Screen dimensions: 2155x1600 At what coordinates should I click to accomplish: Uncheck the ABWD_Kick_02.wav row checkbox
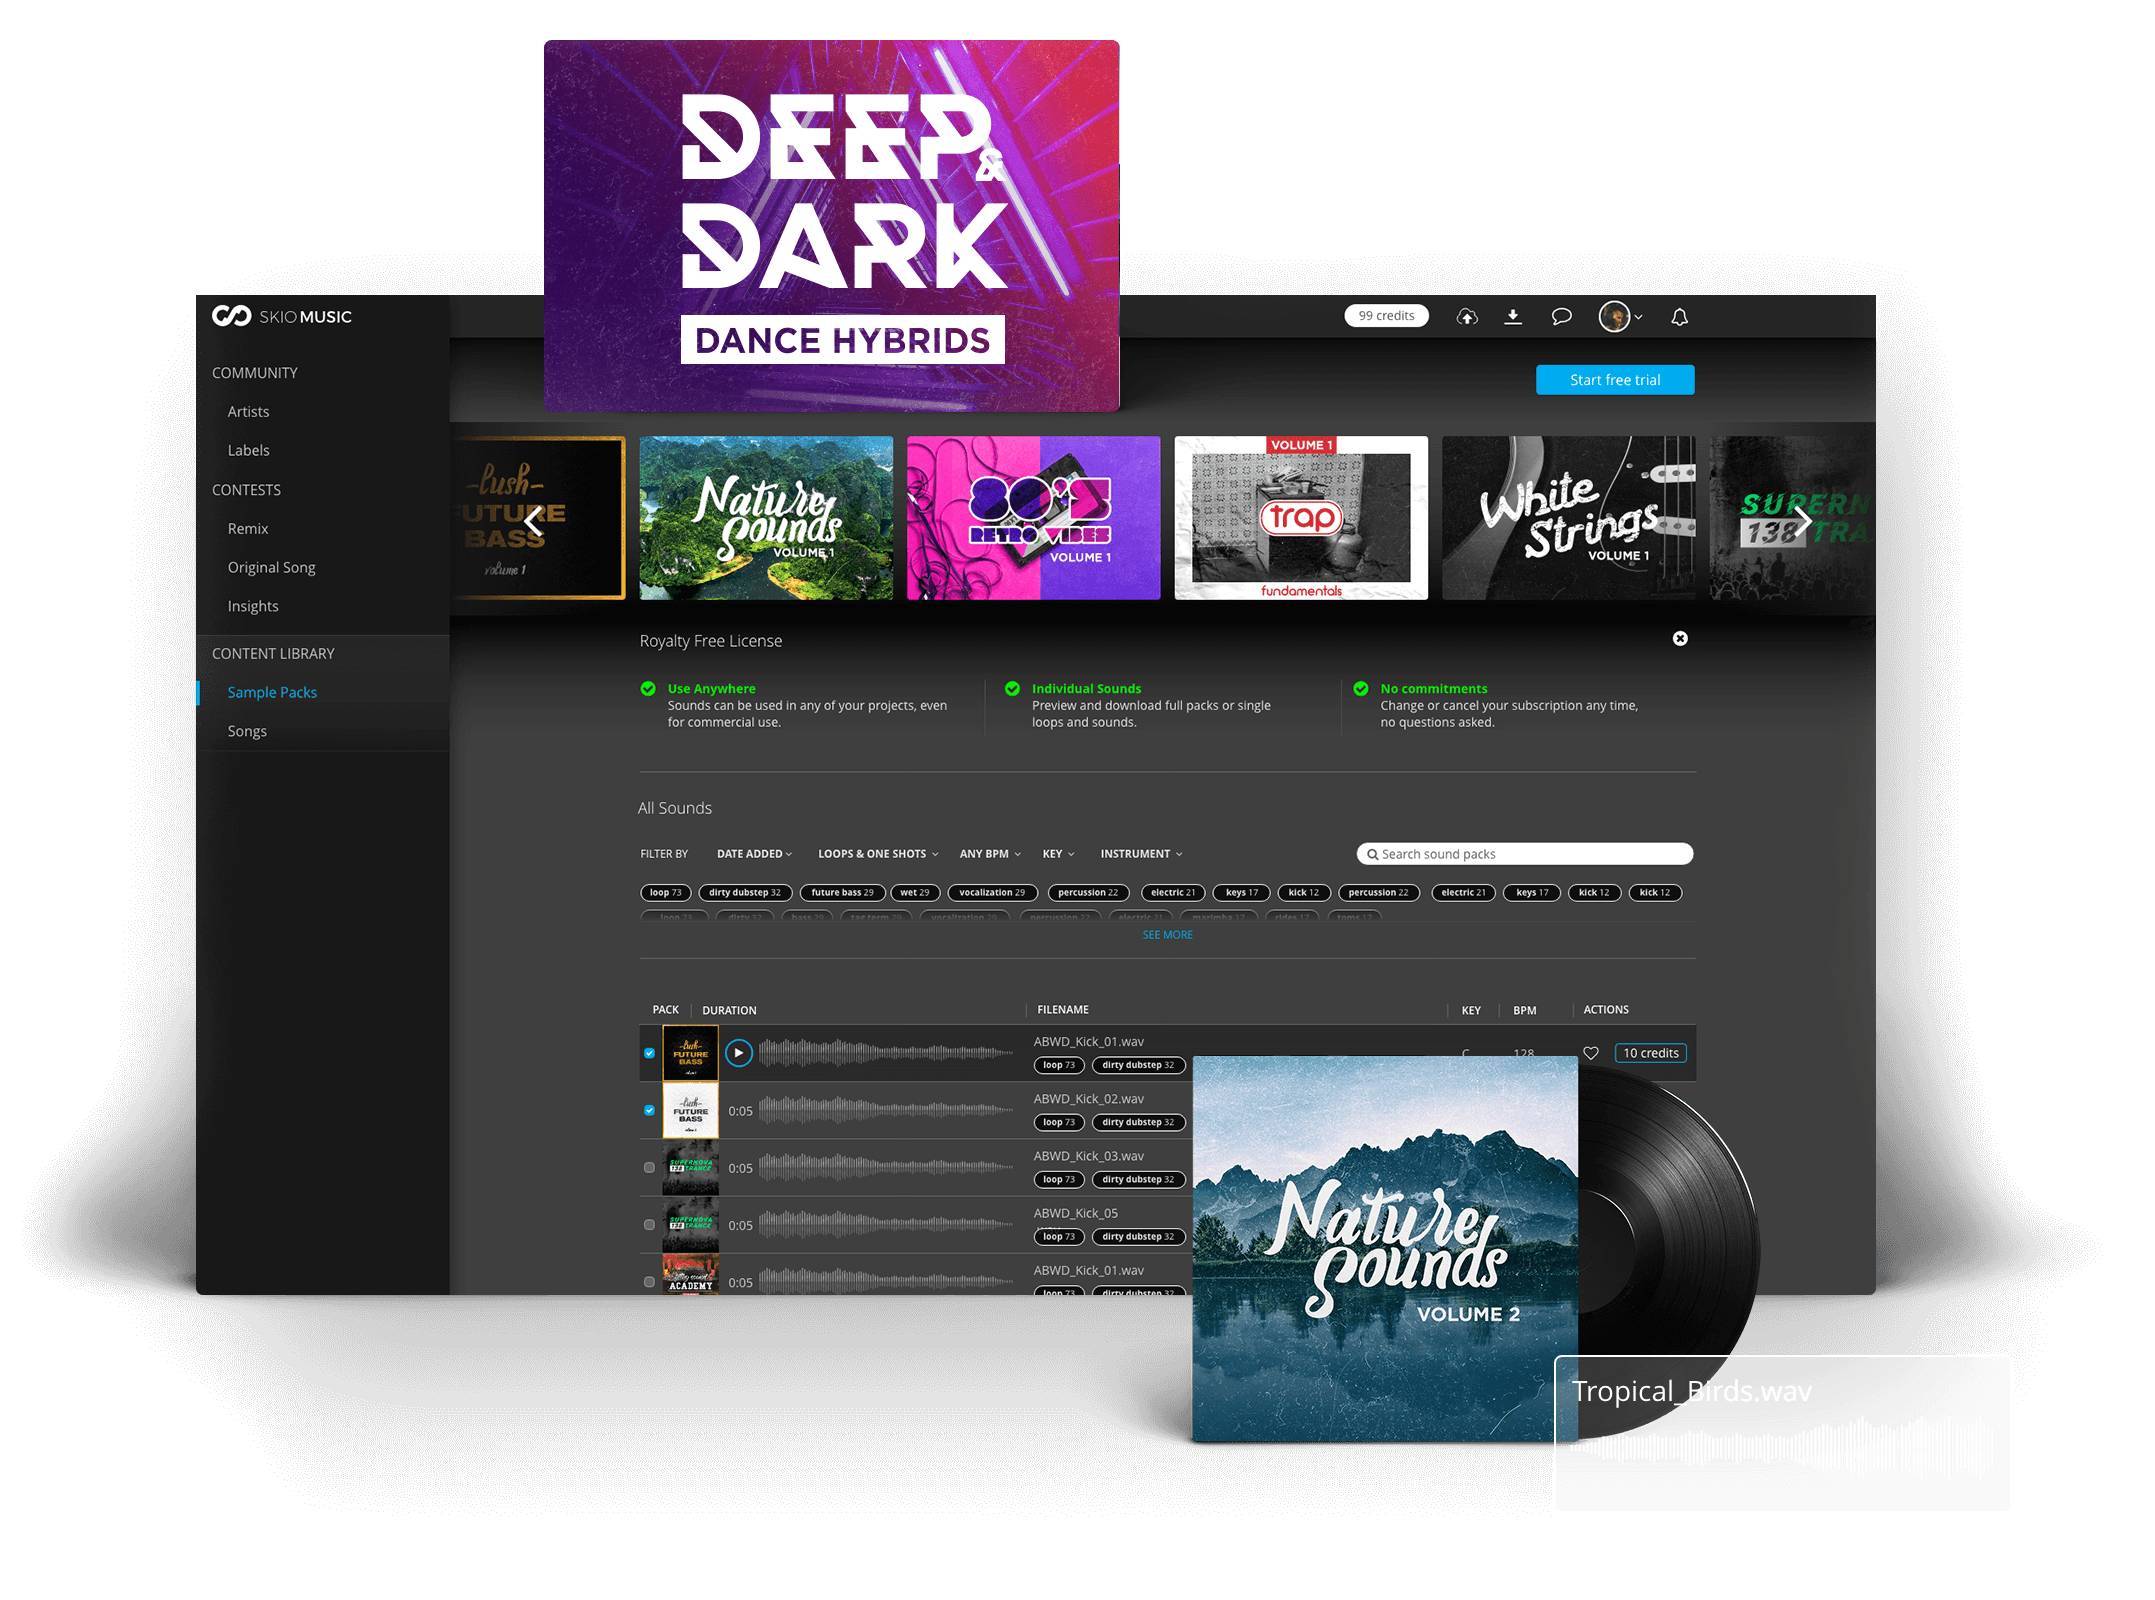[649, 1110]
